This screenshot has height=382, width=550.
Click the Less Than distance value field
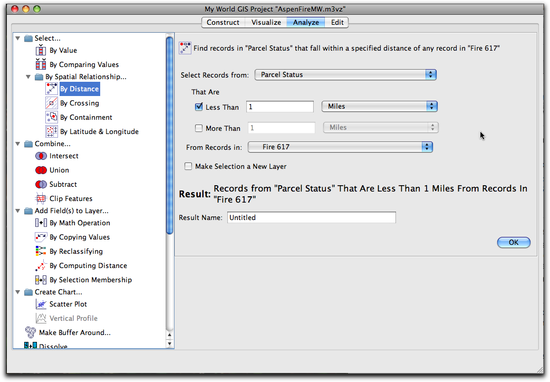(x=280, y=107)
